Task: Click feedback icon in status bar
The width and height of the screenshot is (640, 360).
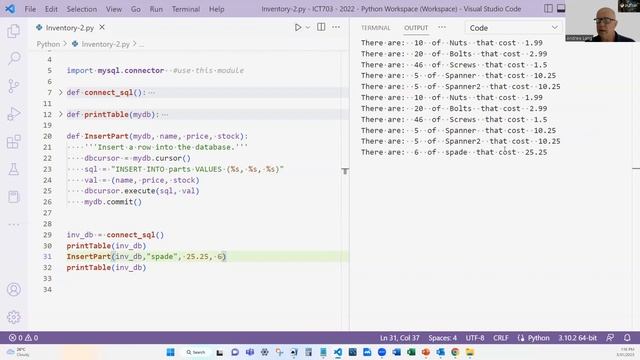Action: coord(610,338)
